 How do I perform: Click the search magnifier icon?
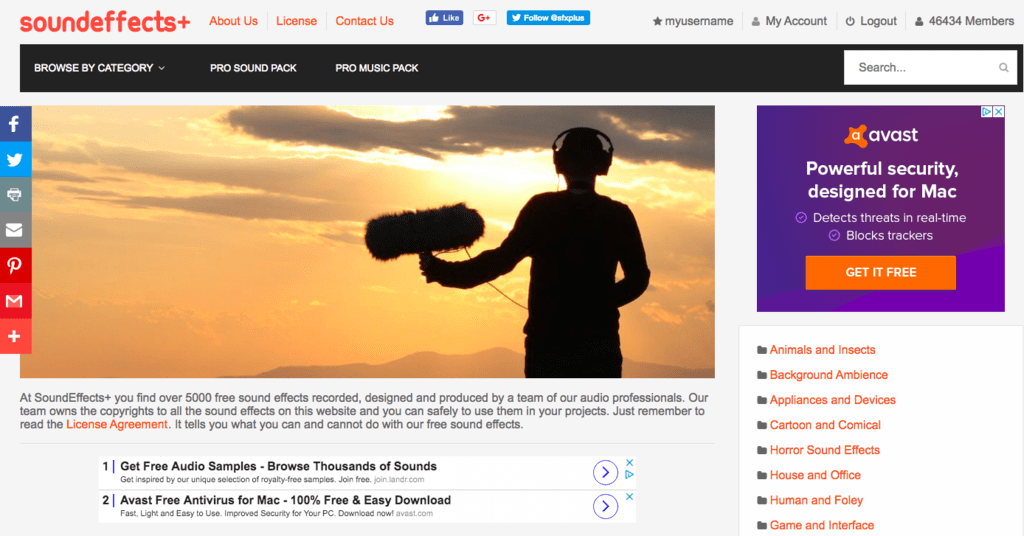click(1003, 68)
